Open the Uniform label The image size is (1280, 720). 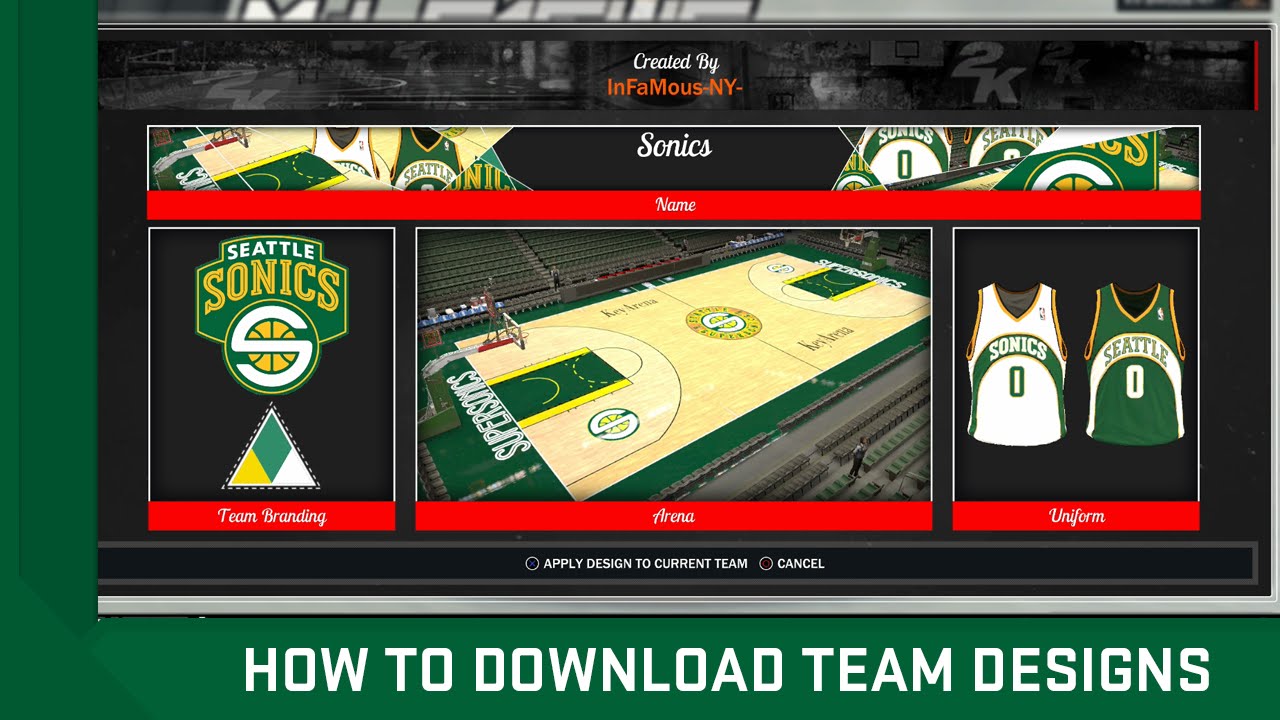[1076, 516]
